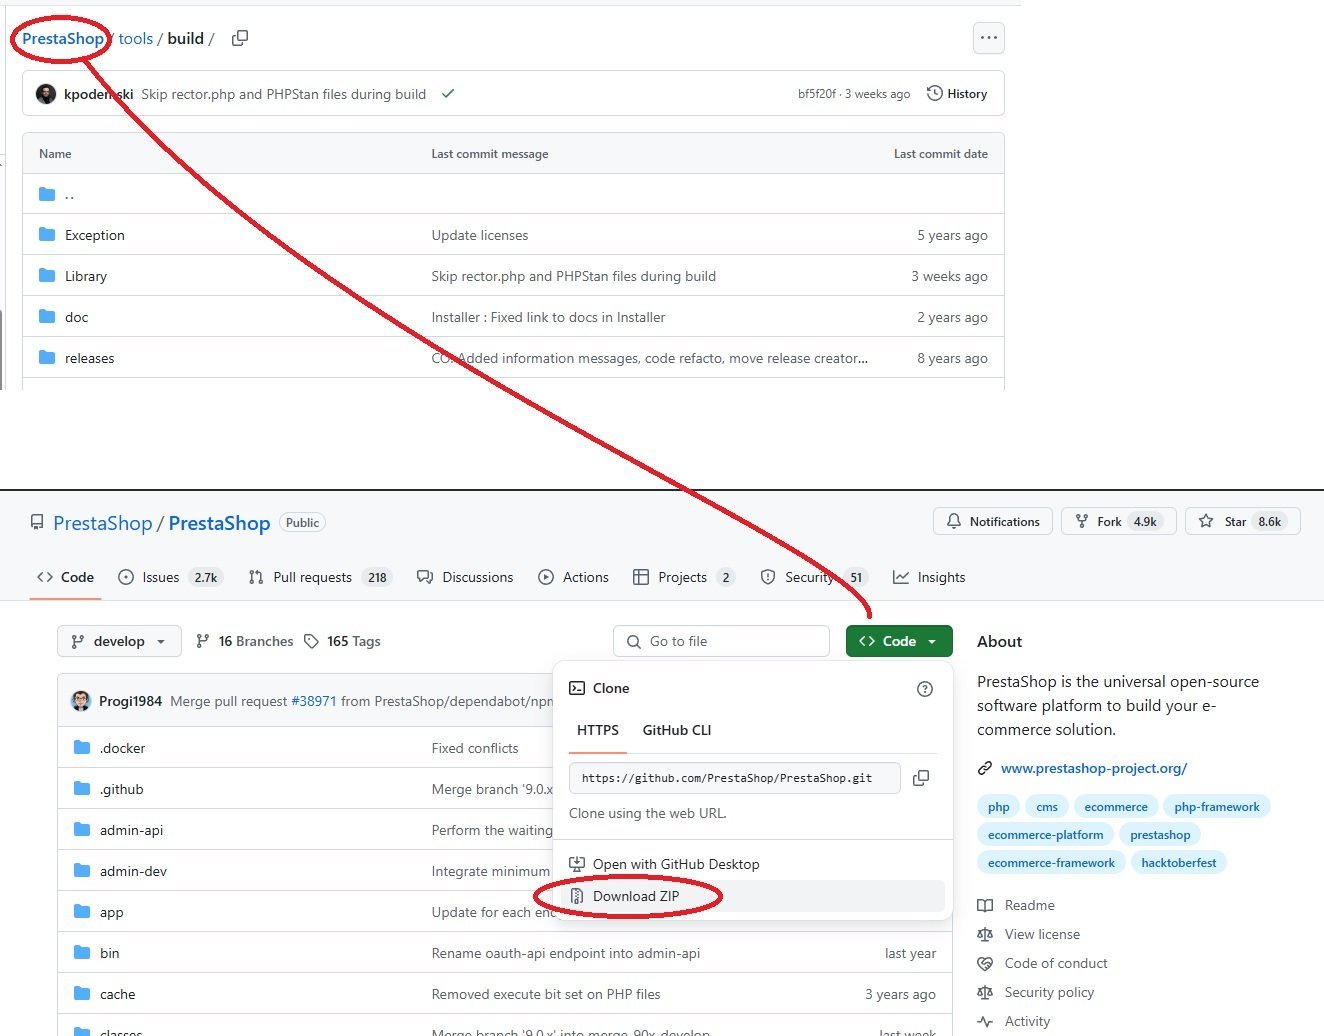The height and width of the screenshot is (1036, 1324).
Task: Open the Activity link
Action: click(x=1027, y=1021)
